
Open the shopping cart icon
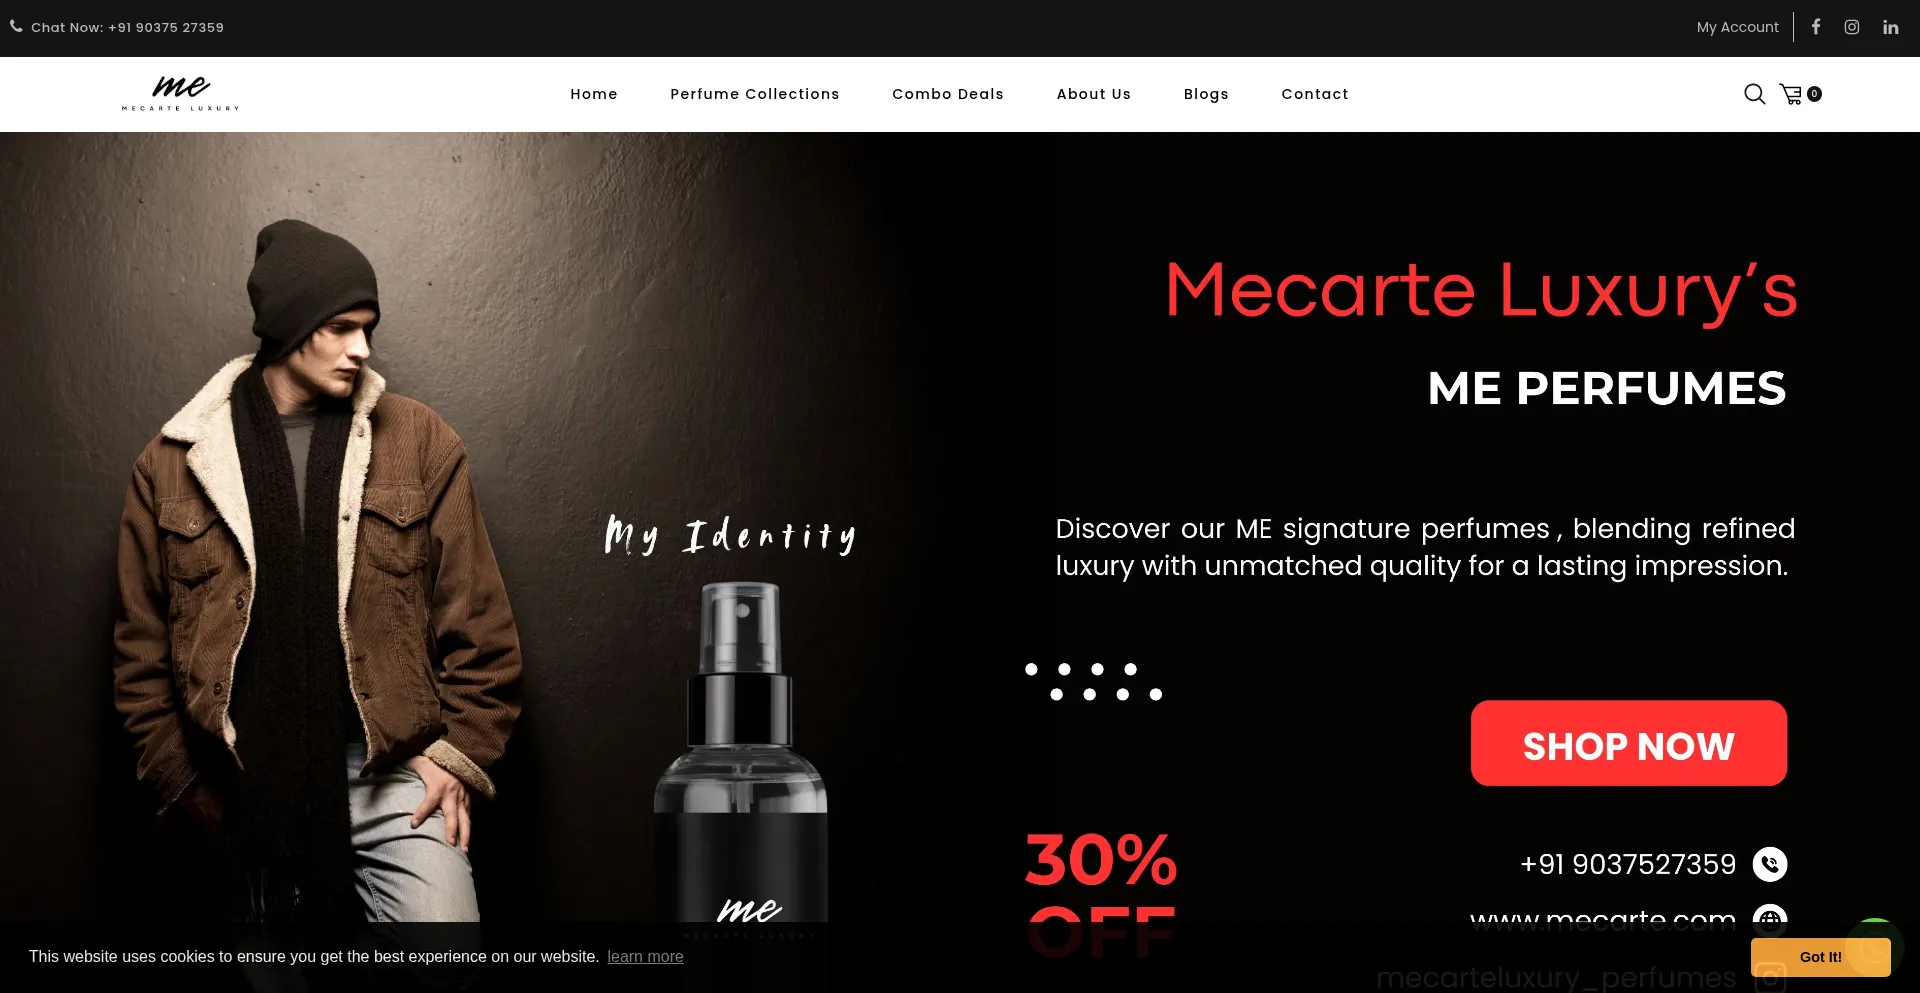click(1791, 94)
